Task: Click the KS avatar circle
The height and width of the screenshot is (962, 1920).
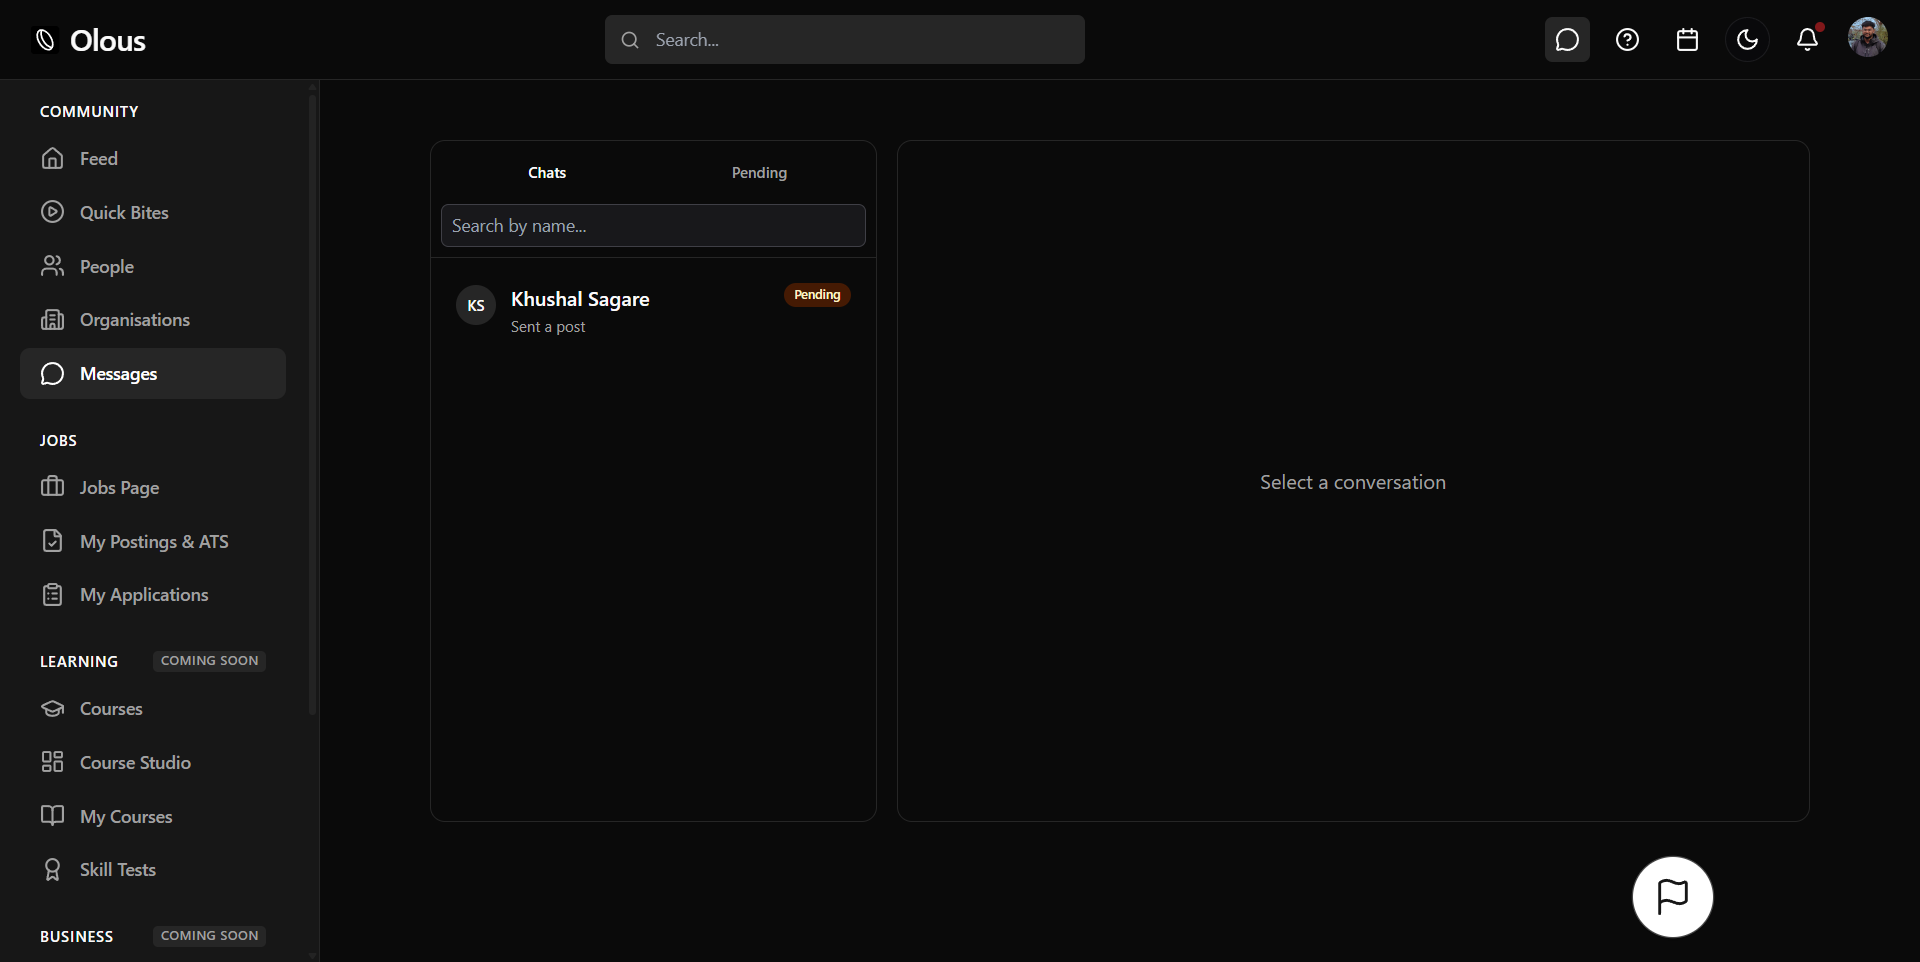Action: pos(476,305)
